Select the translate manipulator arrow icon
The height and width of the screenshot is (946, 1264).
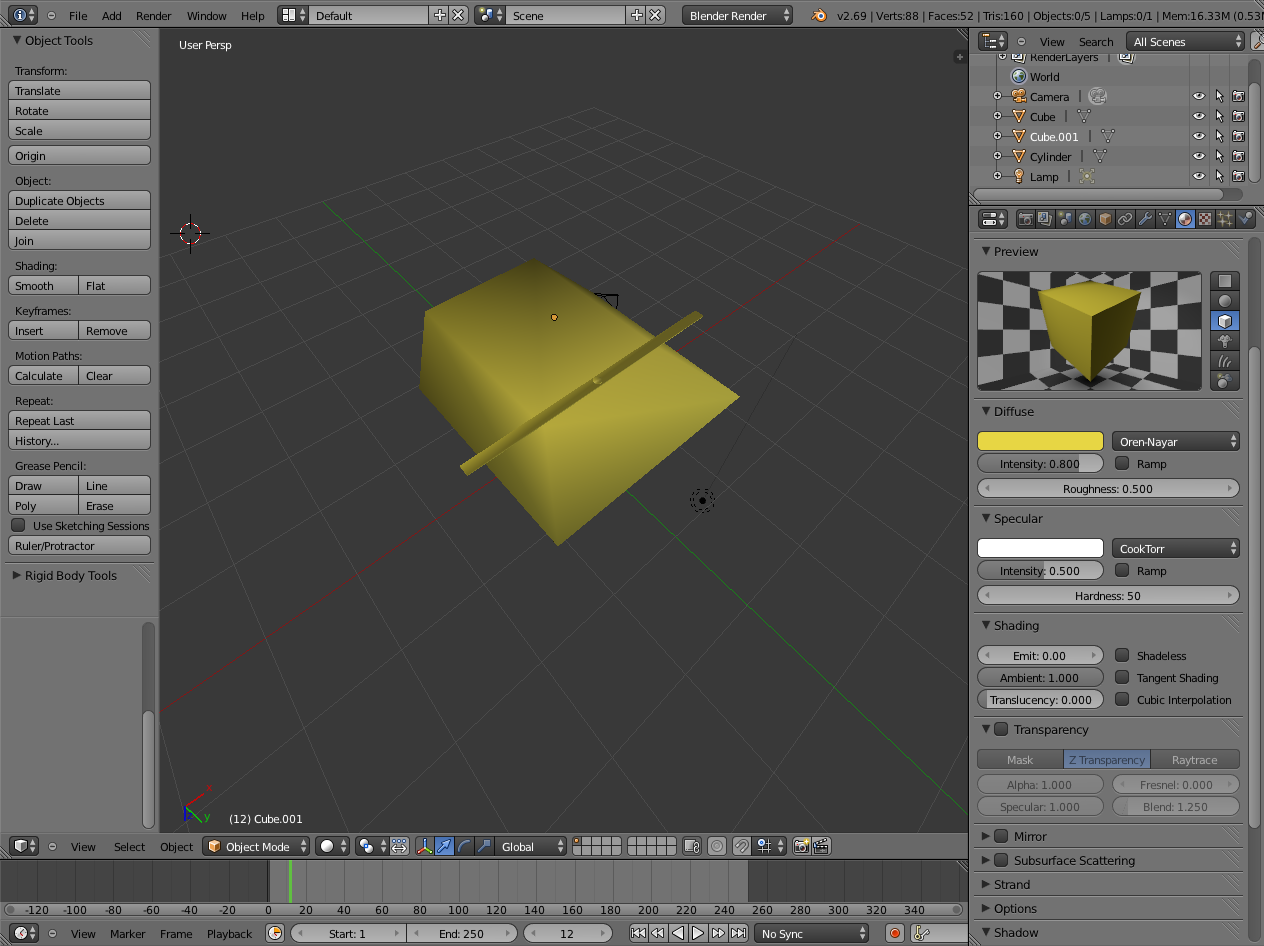point(445,846)
